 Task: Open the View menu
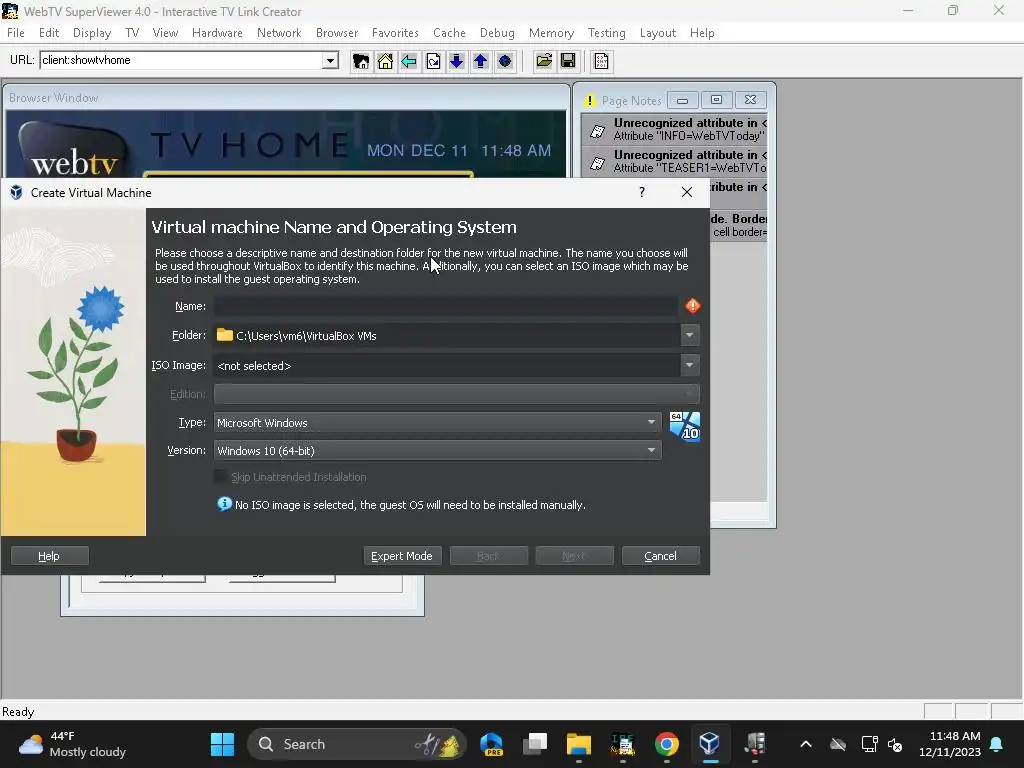(x=165, y=33)
